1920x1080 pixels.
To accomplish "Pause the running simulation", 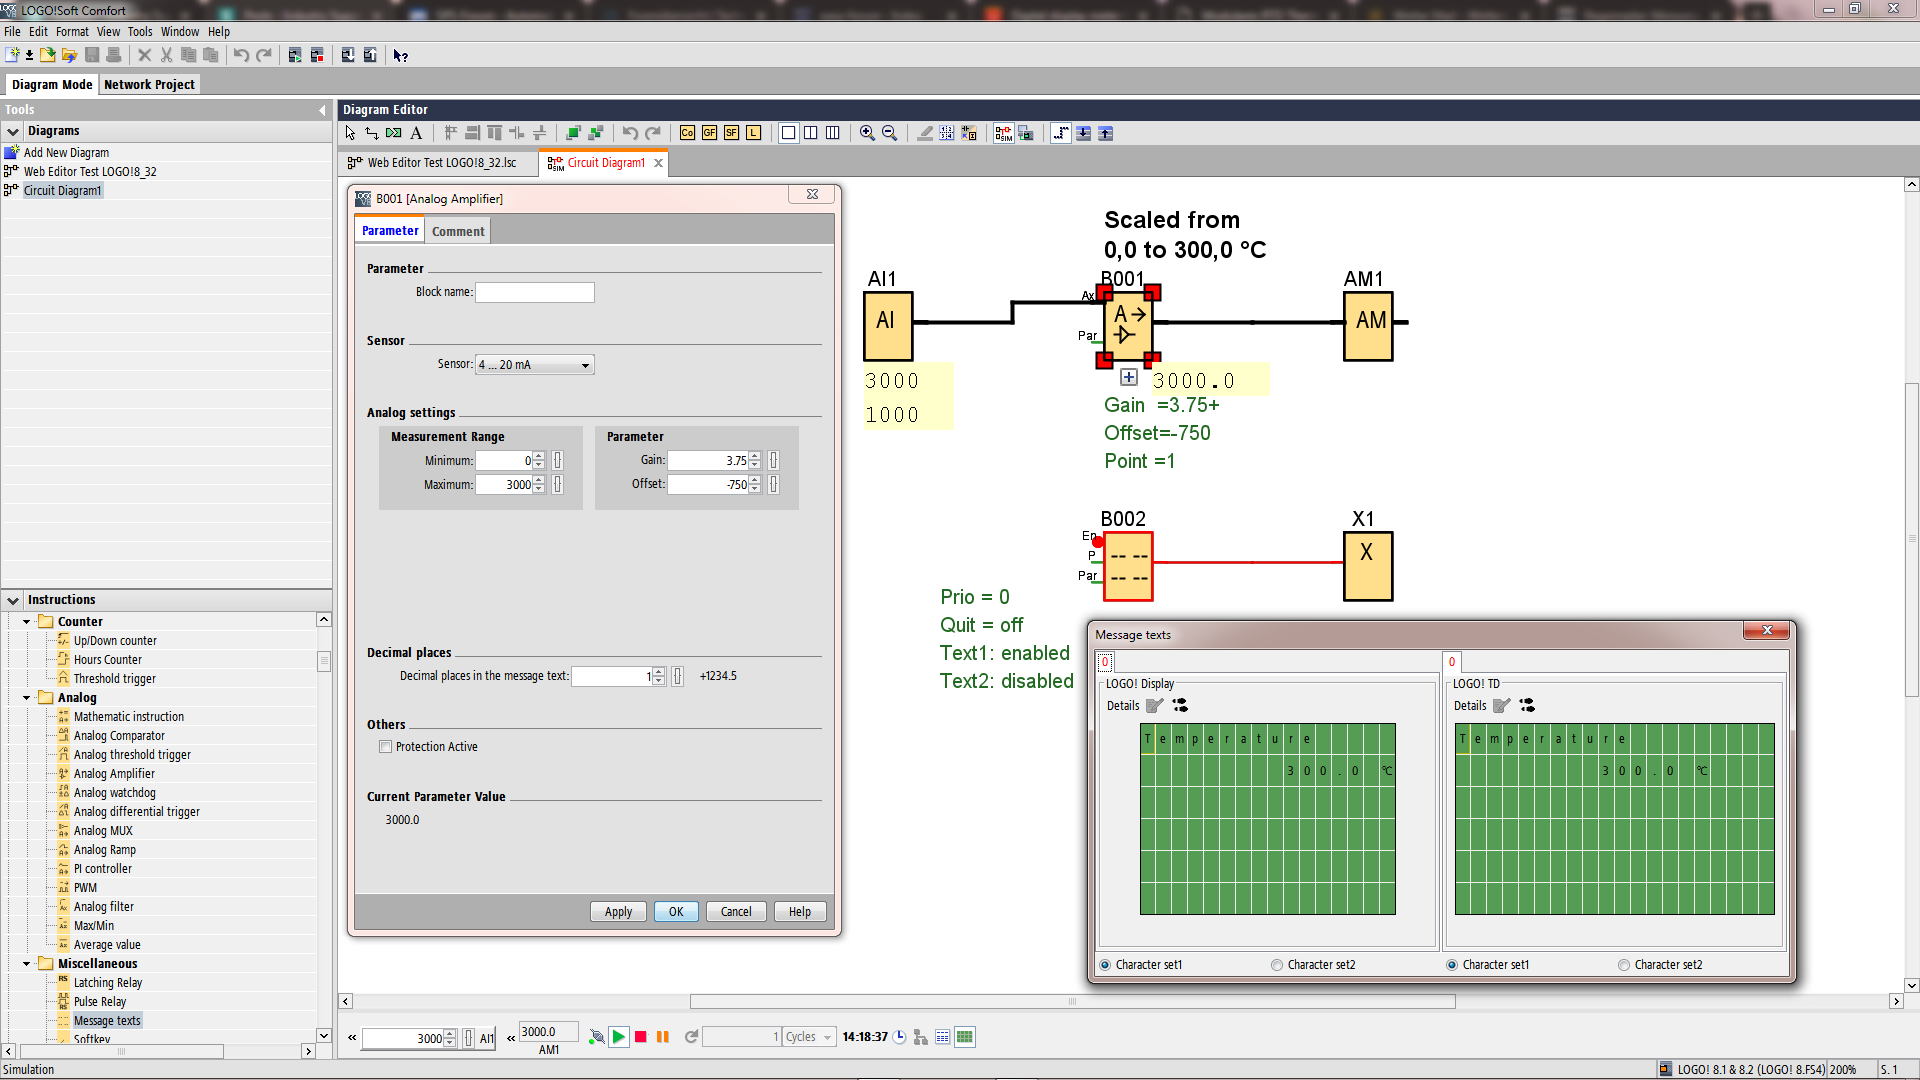I will point(662,1037).
